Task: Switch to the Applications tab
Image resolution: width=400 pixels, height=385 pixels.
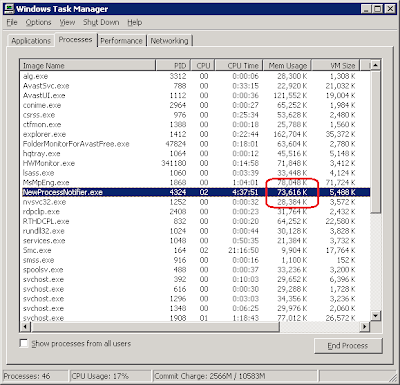Action: [x=31, y=41]
